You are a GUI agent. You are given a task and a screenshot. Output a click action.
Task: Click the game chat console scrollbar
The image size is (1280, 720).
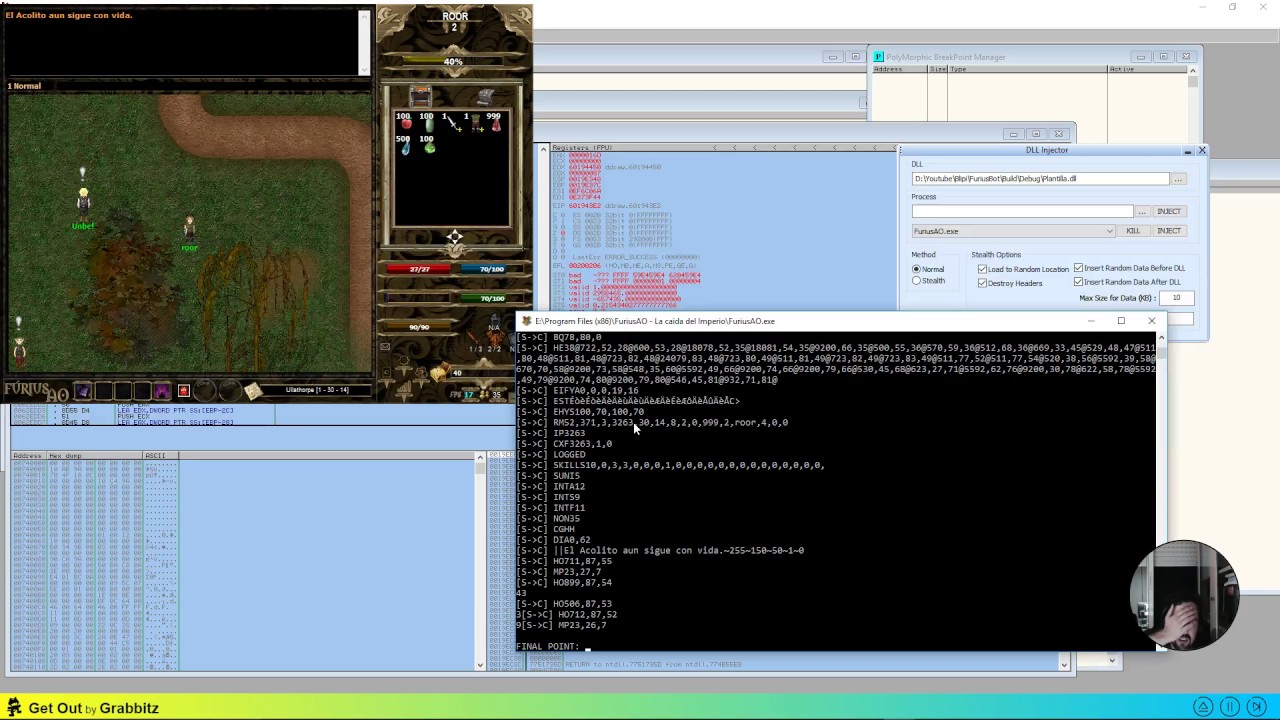[x=366, y=42]
